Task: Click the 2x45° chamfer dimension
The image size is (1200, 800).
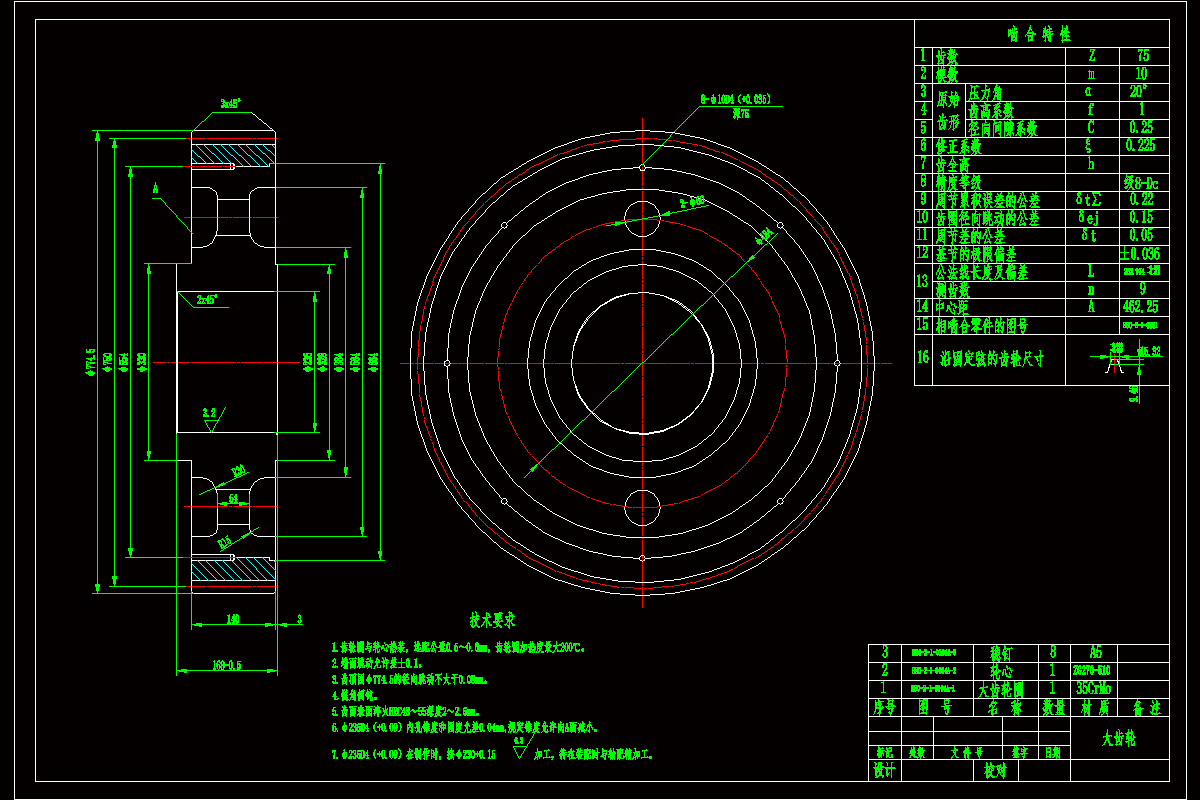Action: 208,298
